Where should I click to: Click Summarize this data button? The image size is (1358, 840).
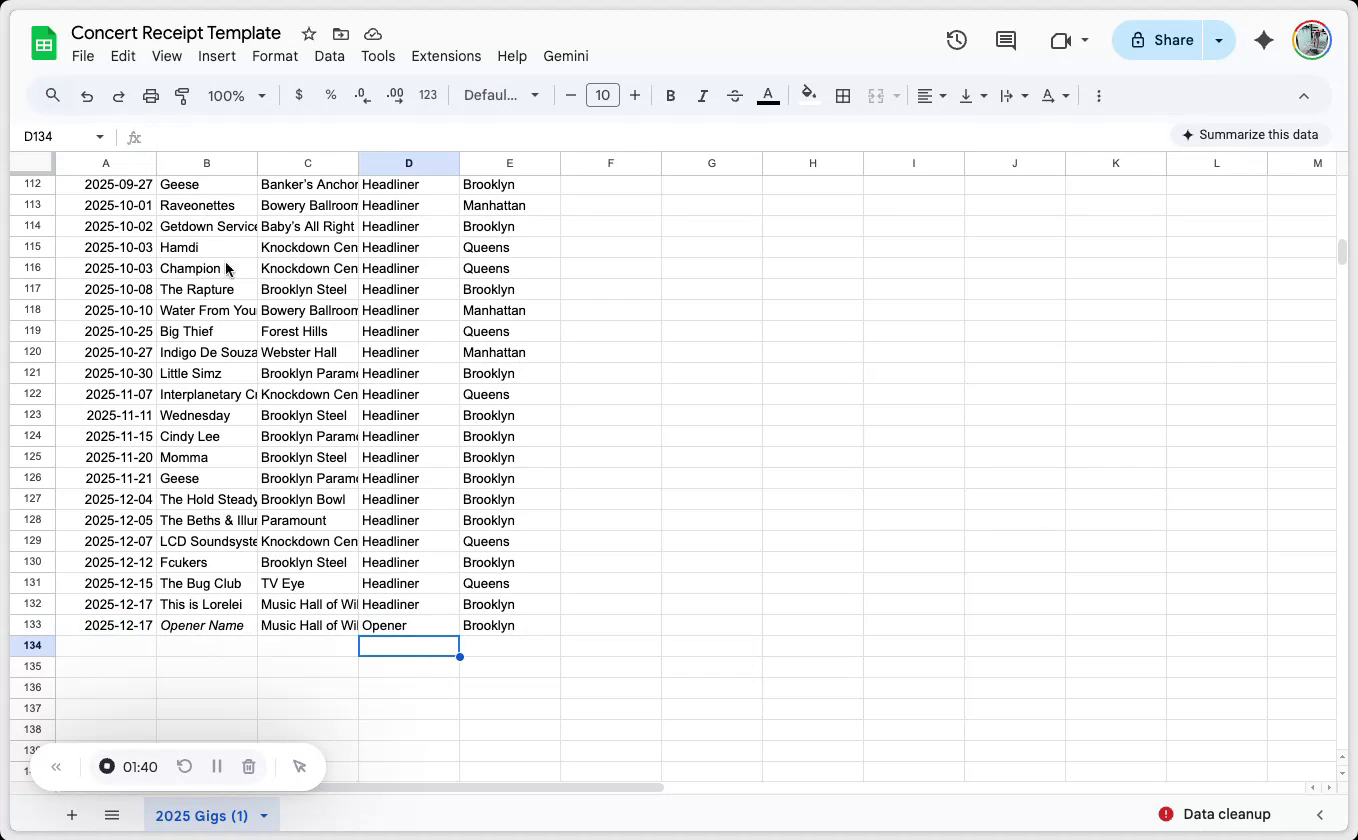click(x=1250, y=135)
